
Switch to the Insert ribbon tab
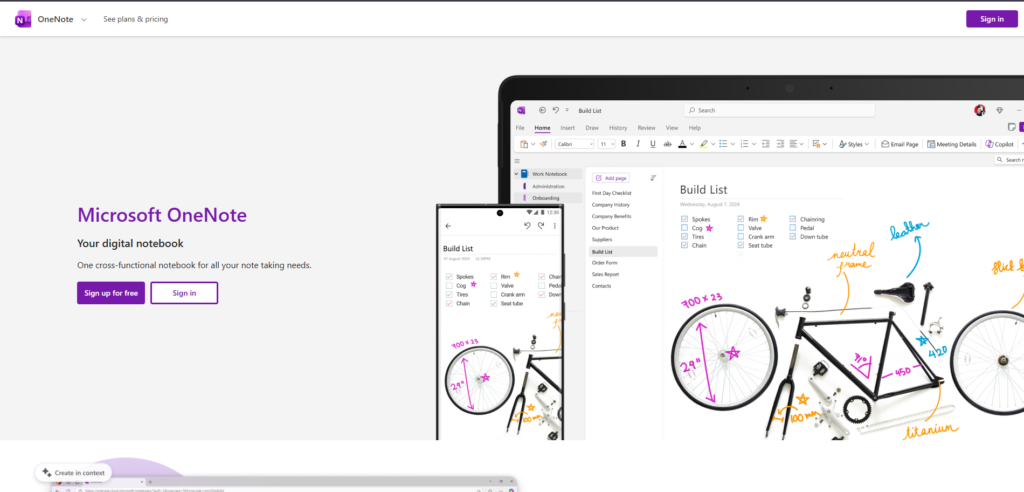[568, 128]
